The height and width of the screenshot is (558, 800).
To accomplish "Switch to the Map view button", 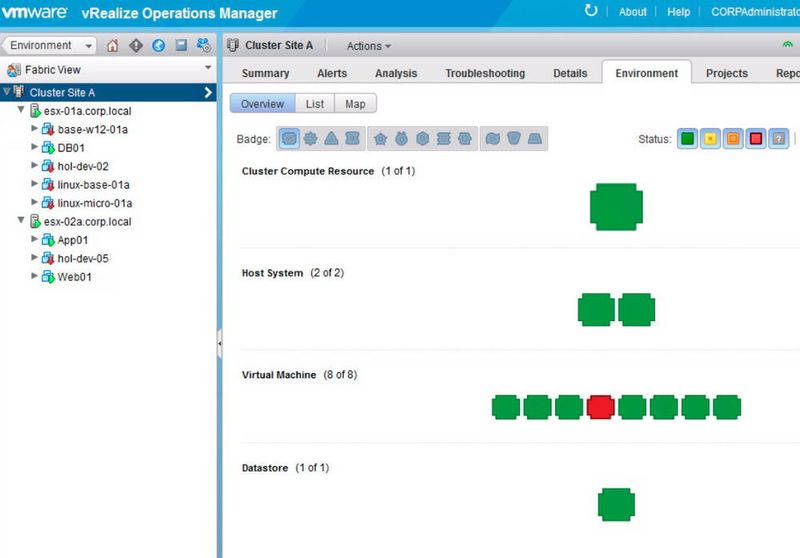I will coord(355,104).
